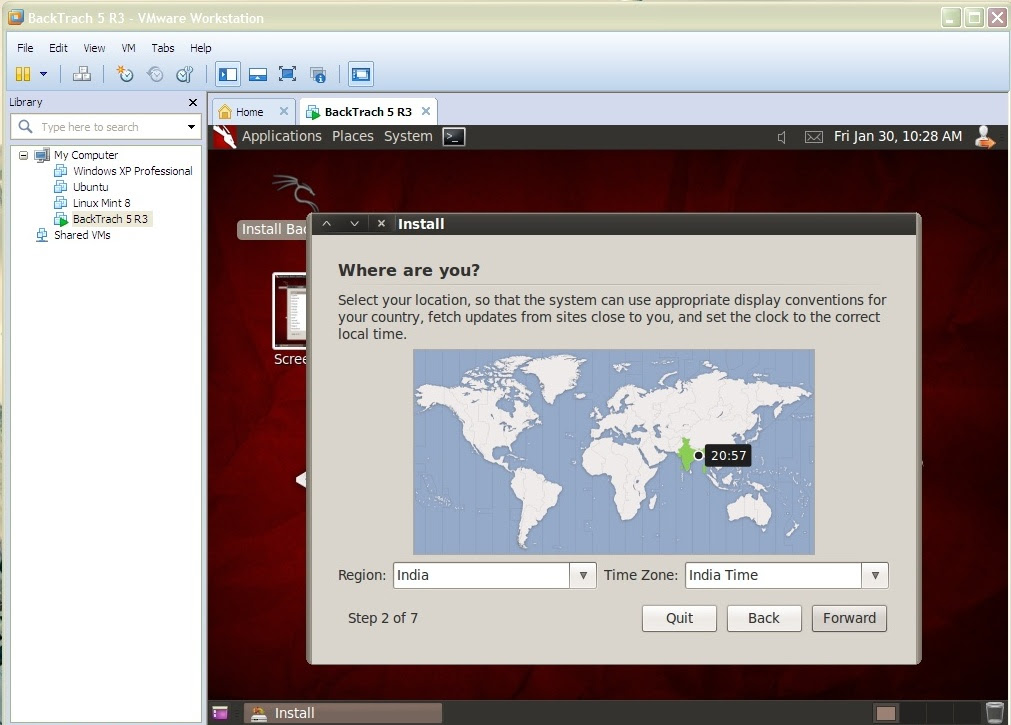Click the Install window down-arrow button
This screenshot has height=725, width=1011.
click(354, 224)
